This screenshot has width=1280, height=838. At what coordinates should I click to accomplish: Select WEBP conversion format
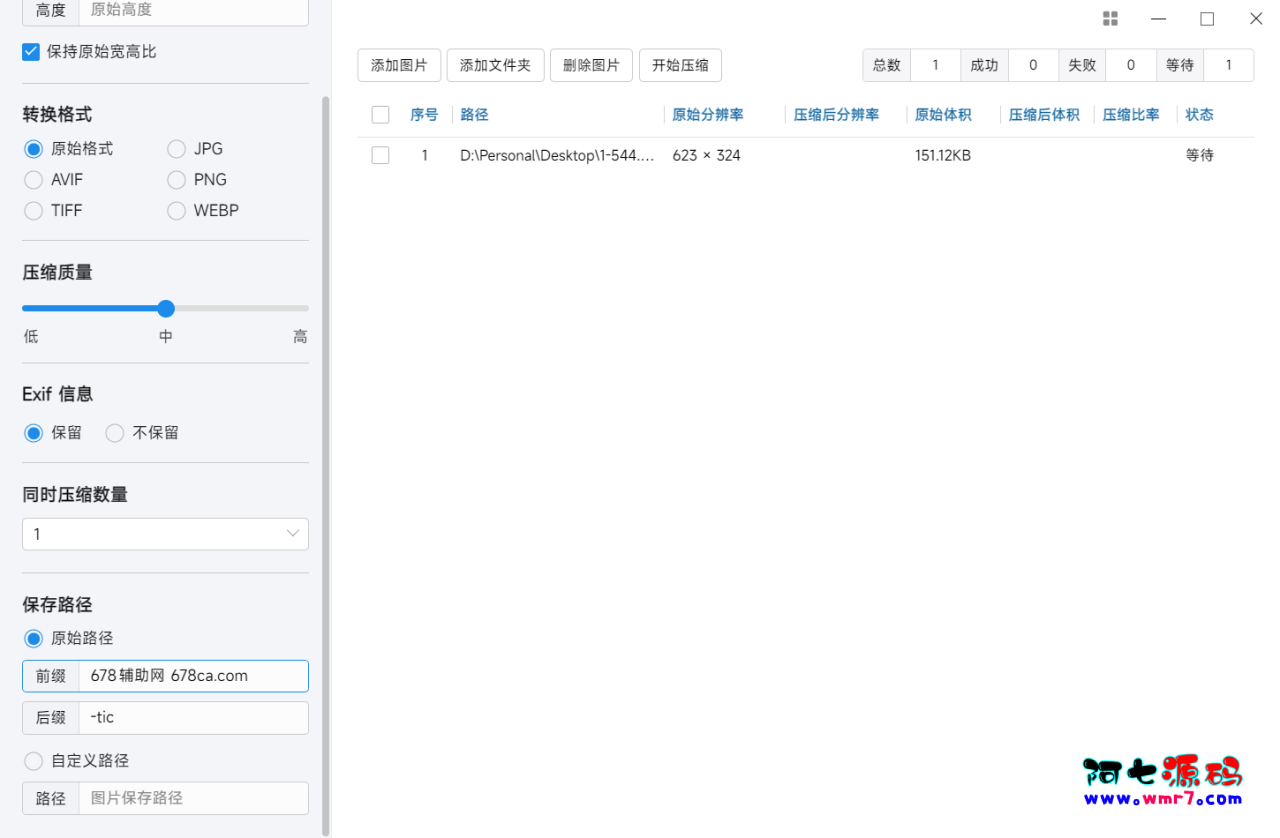pos(177,211)
